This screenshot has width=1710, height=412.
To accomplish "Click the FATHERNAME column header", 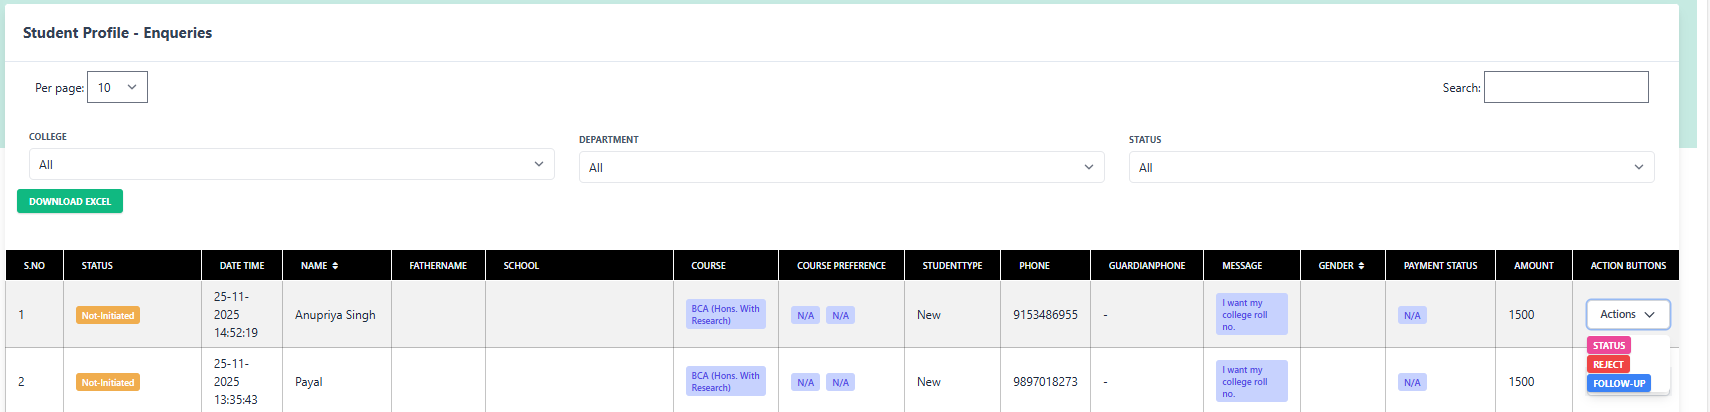I will 438,265.
